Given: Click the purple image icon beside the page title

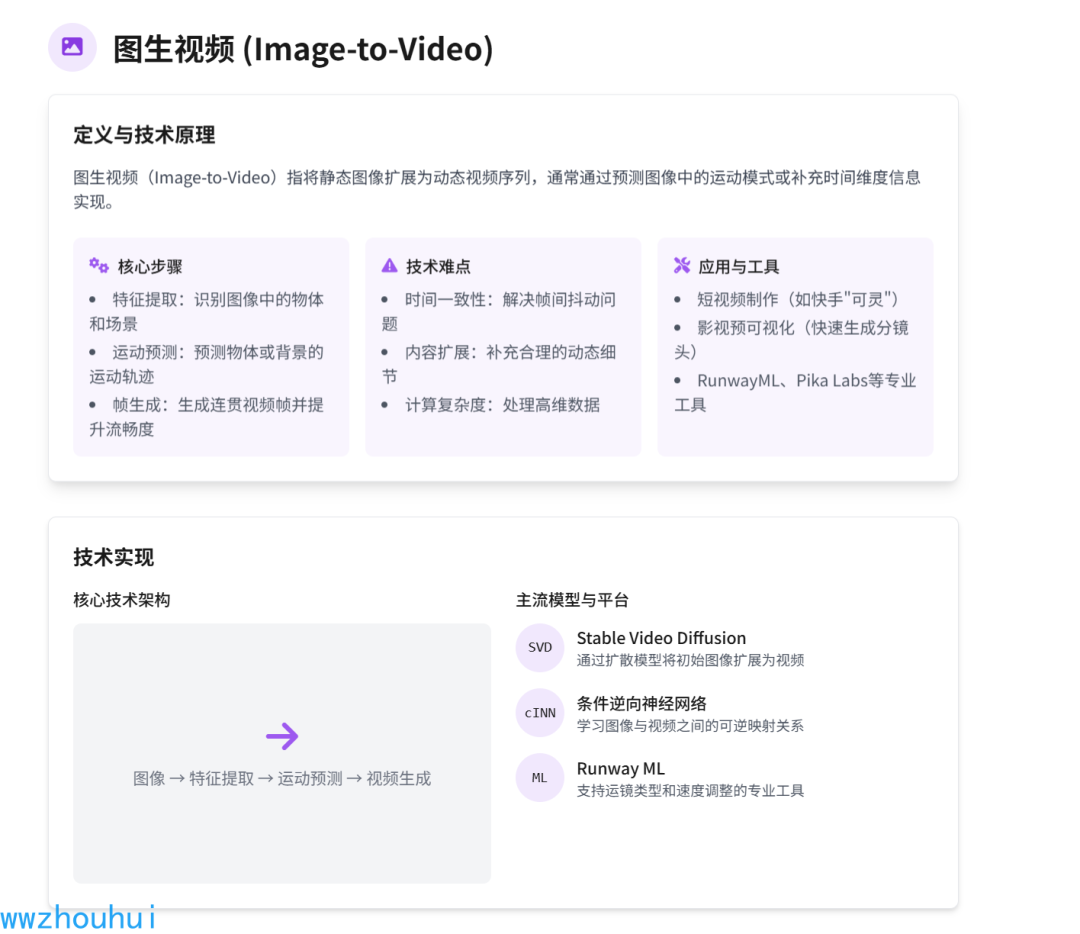Looking at the screenshot, I should point(72,46).
